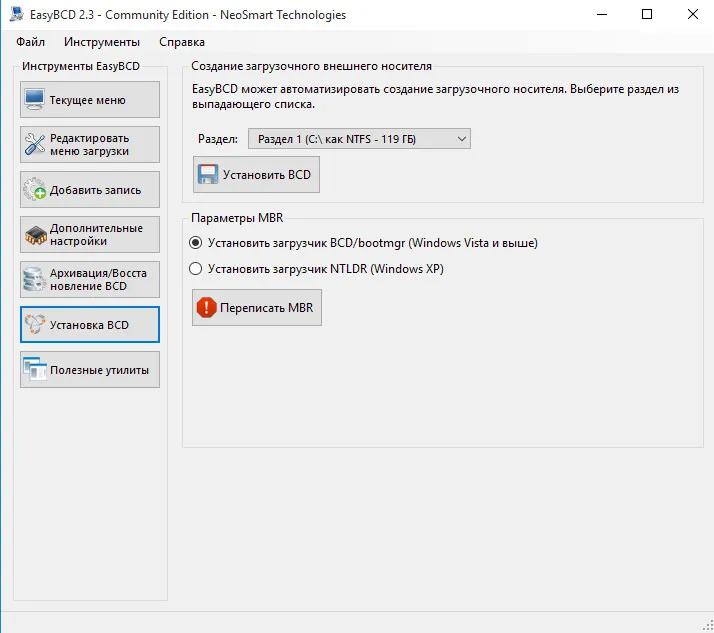Open the Дополнительные настройки section

90,235
